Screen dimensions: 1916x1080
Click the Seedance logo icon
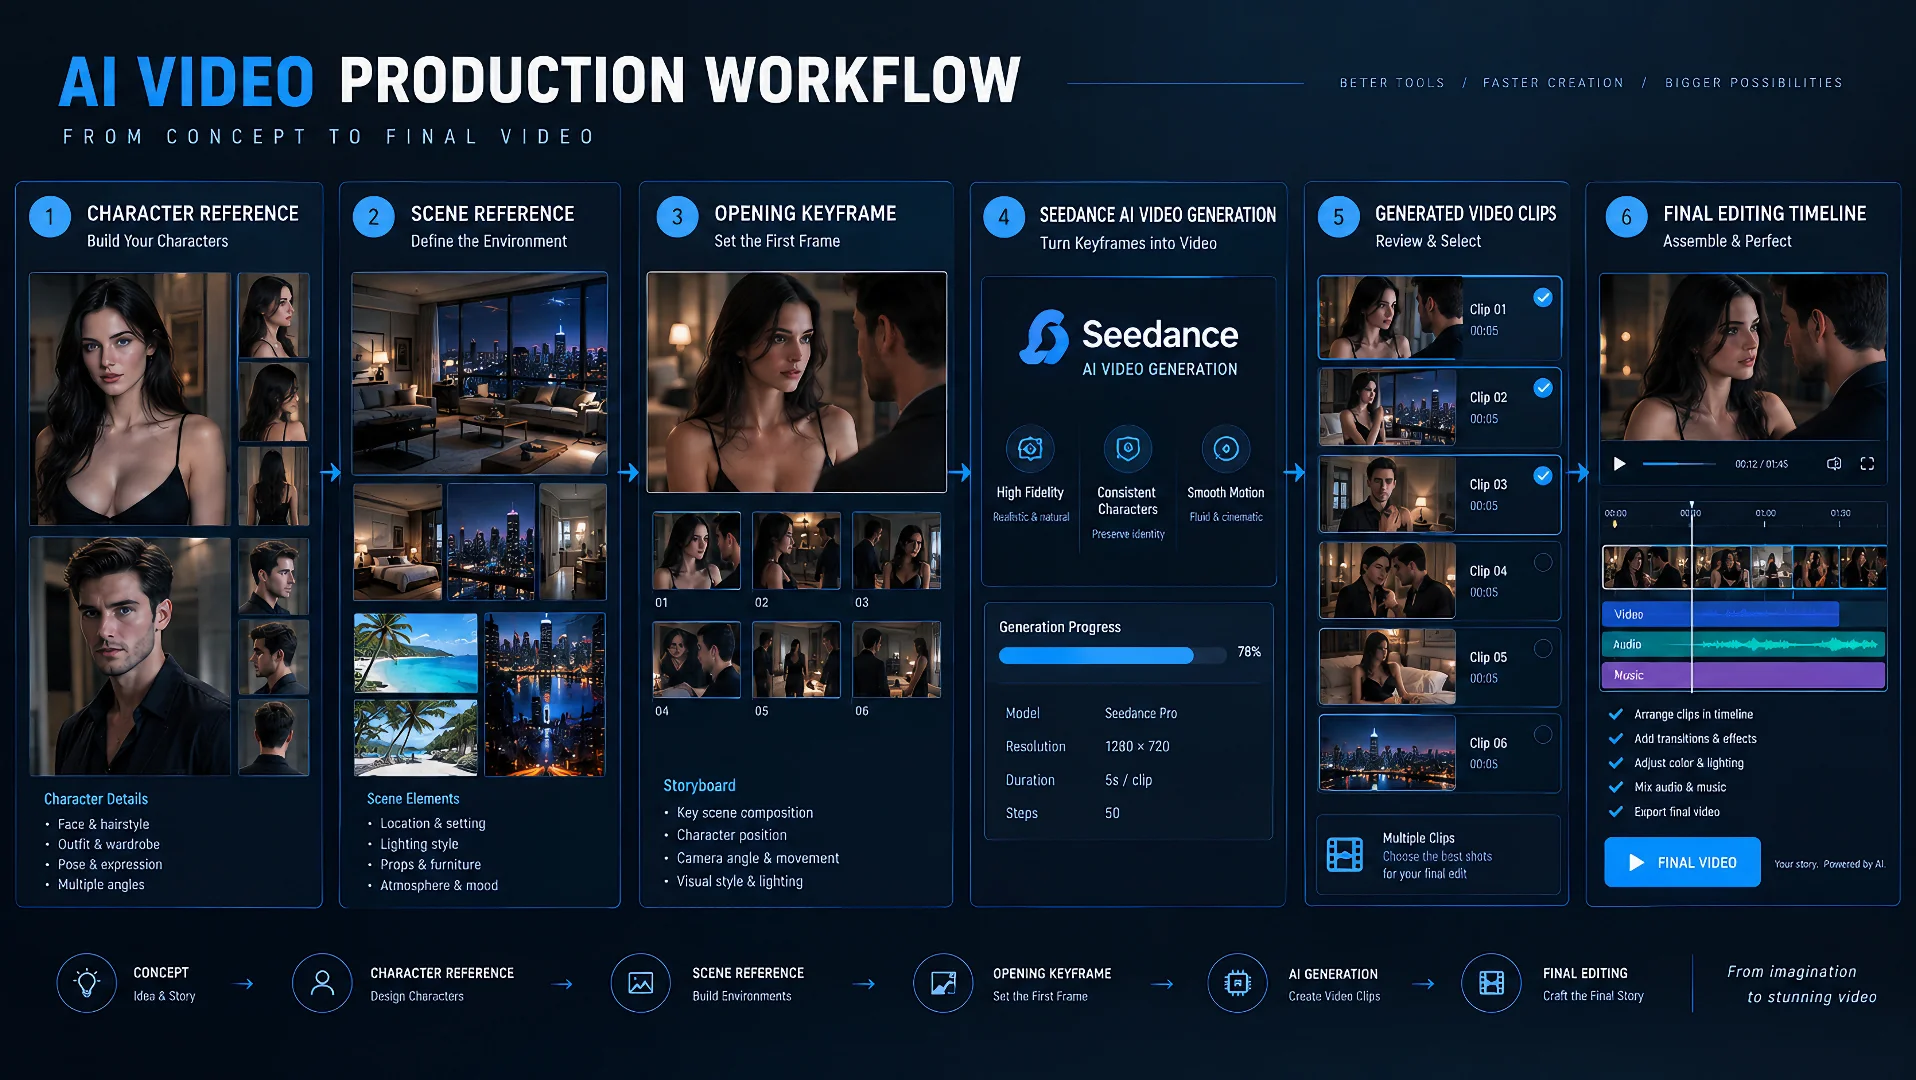click(x=1044, y=337)
